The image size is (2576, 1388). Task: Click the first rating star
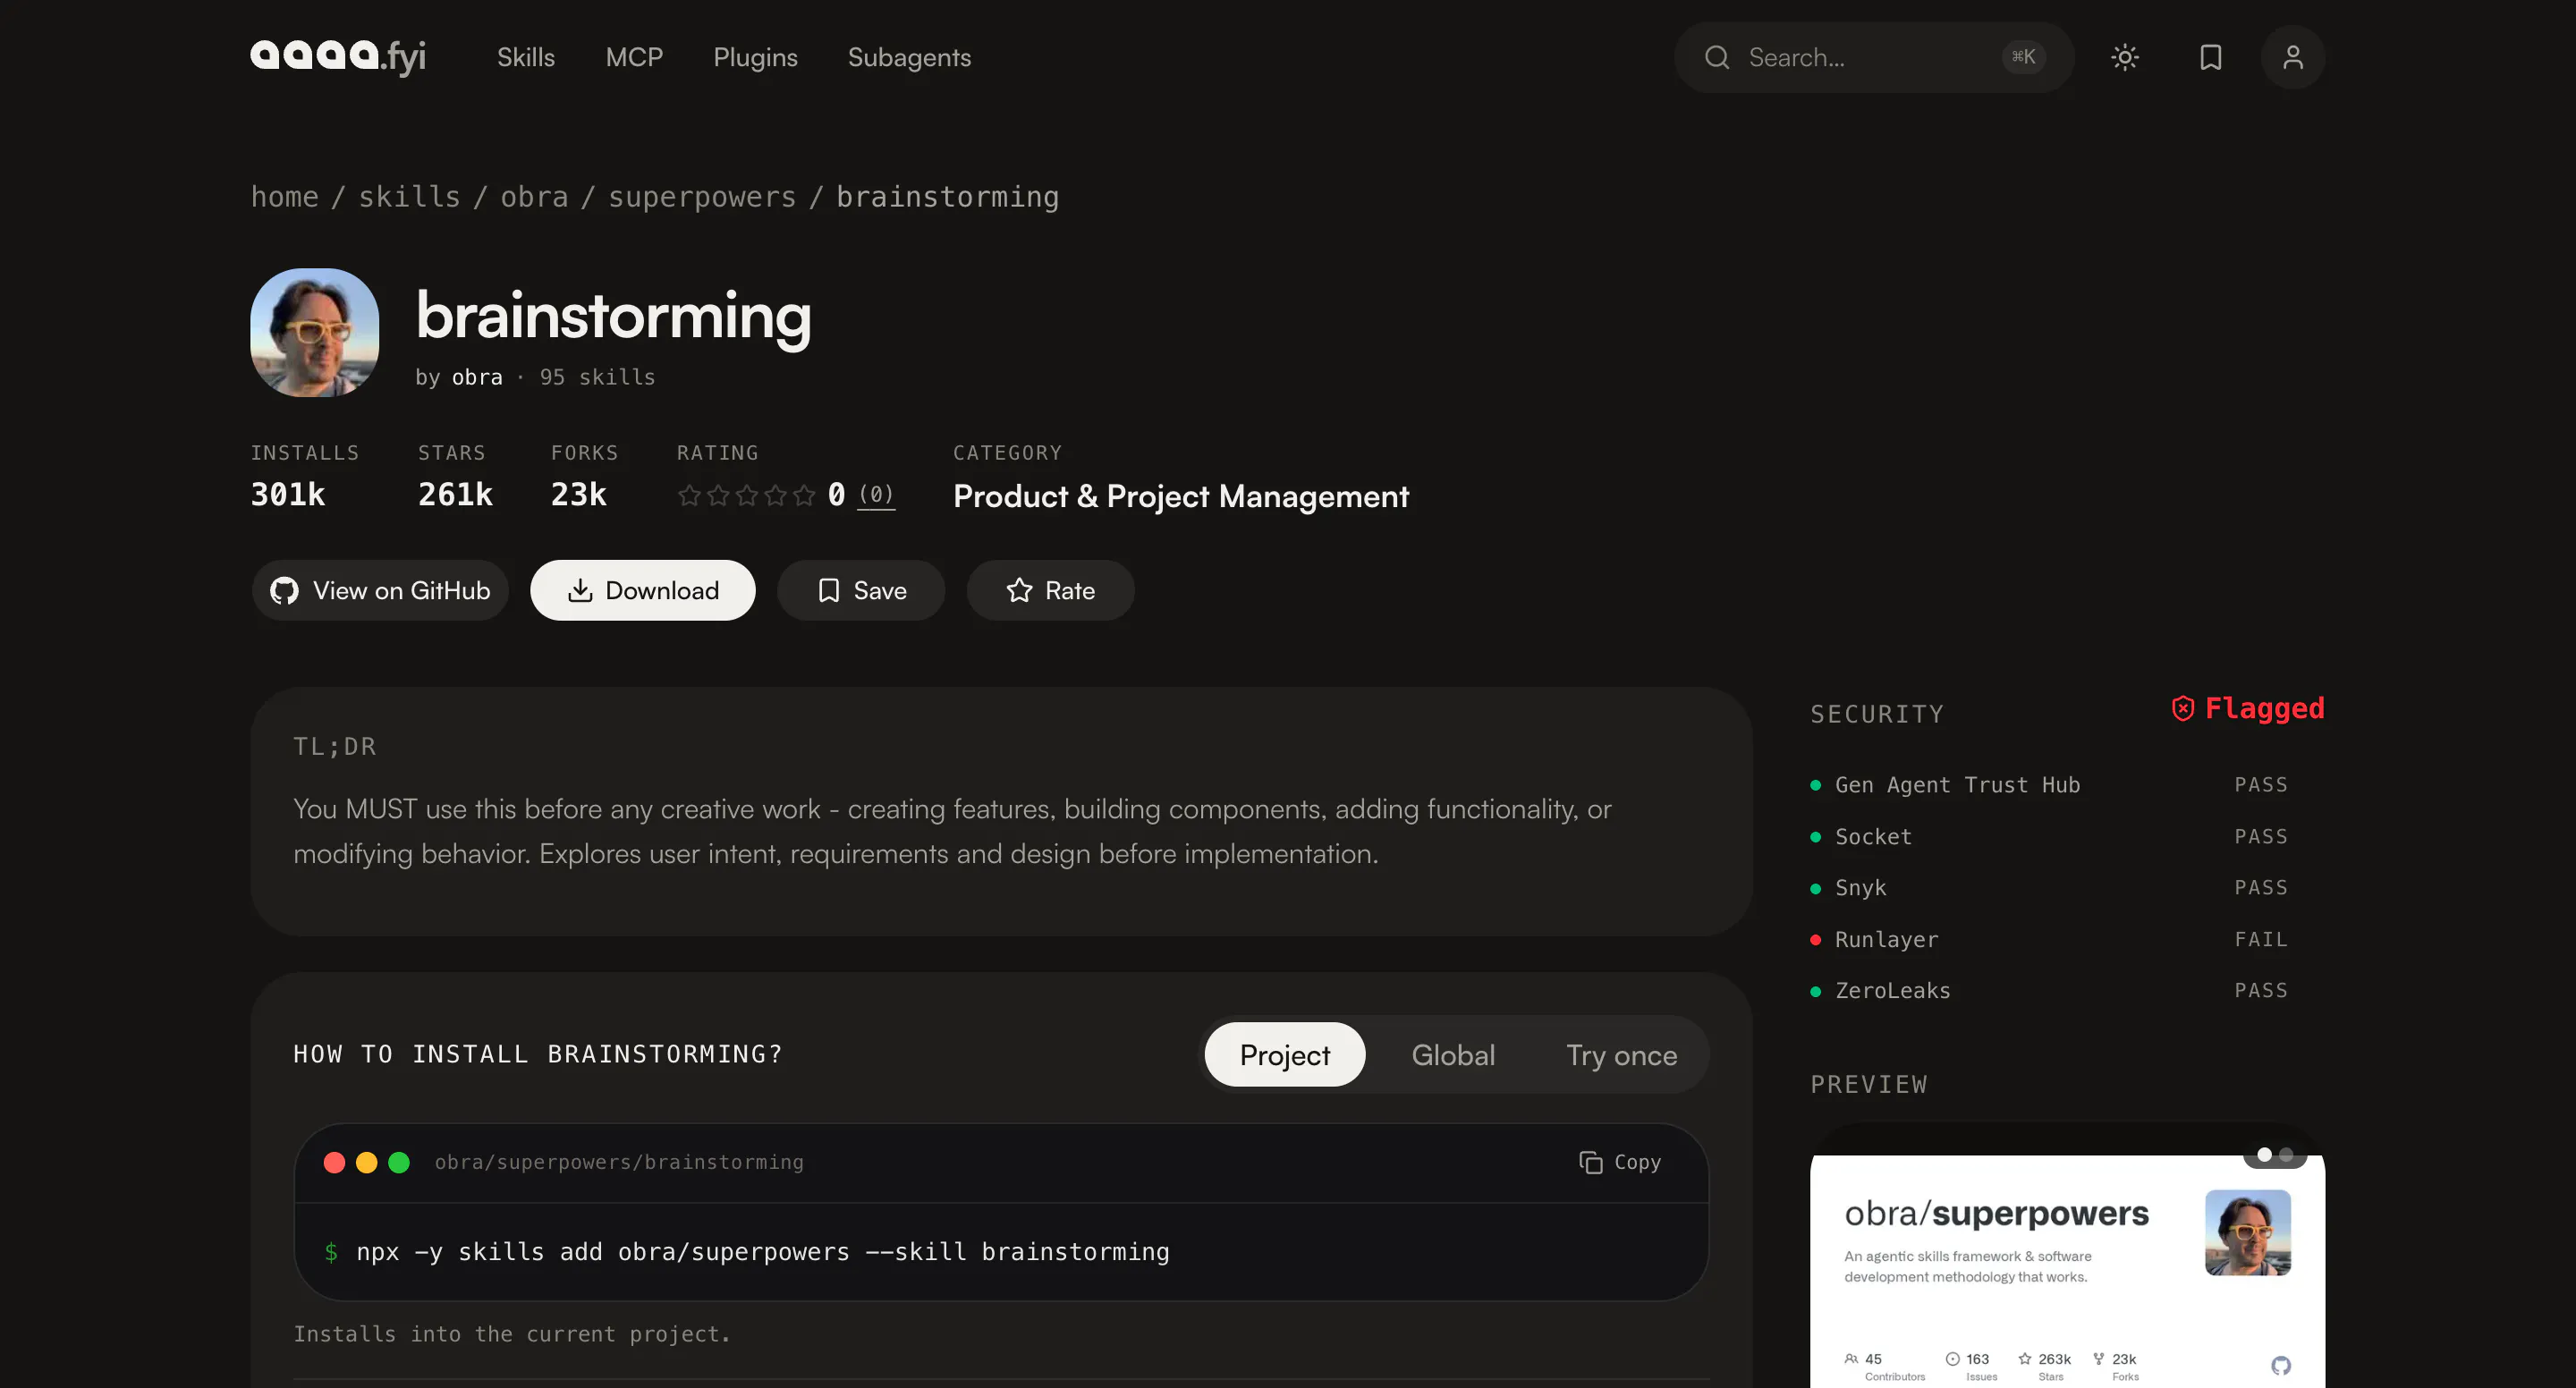point(689,495)
